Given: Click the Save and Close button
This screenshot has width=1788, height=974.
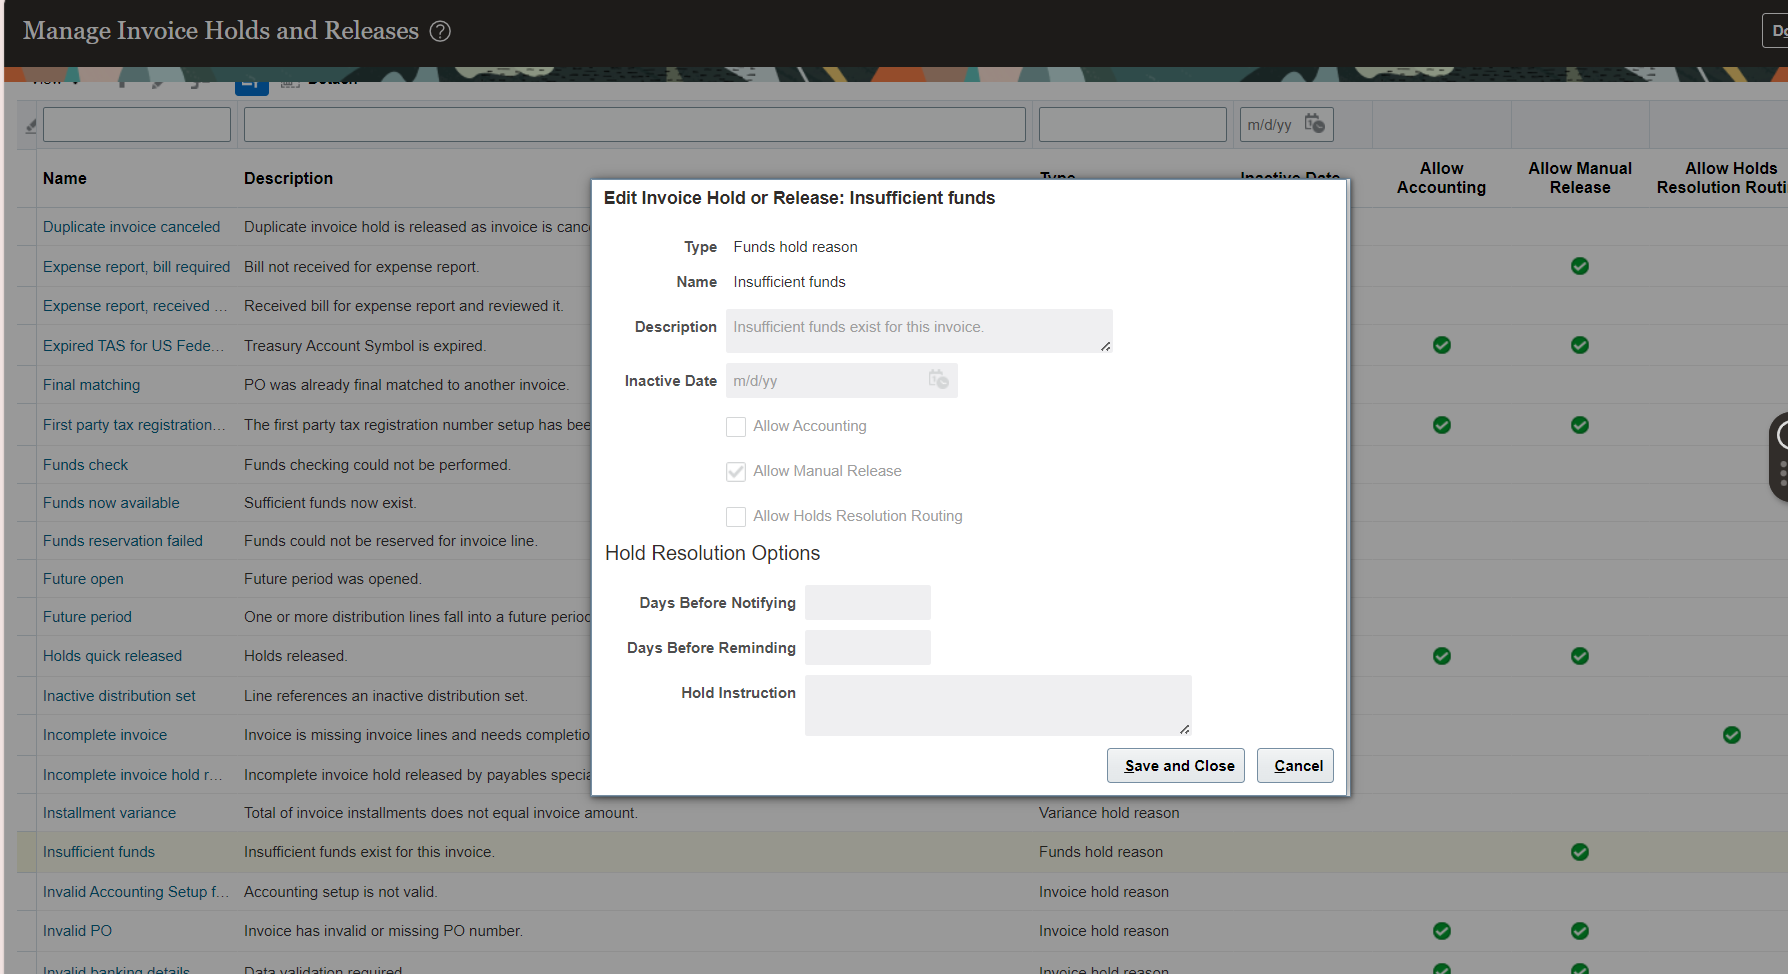Looking at the screenshot, I should coord(1175,765).
